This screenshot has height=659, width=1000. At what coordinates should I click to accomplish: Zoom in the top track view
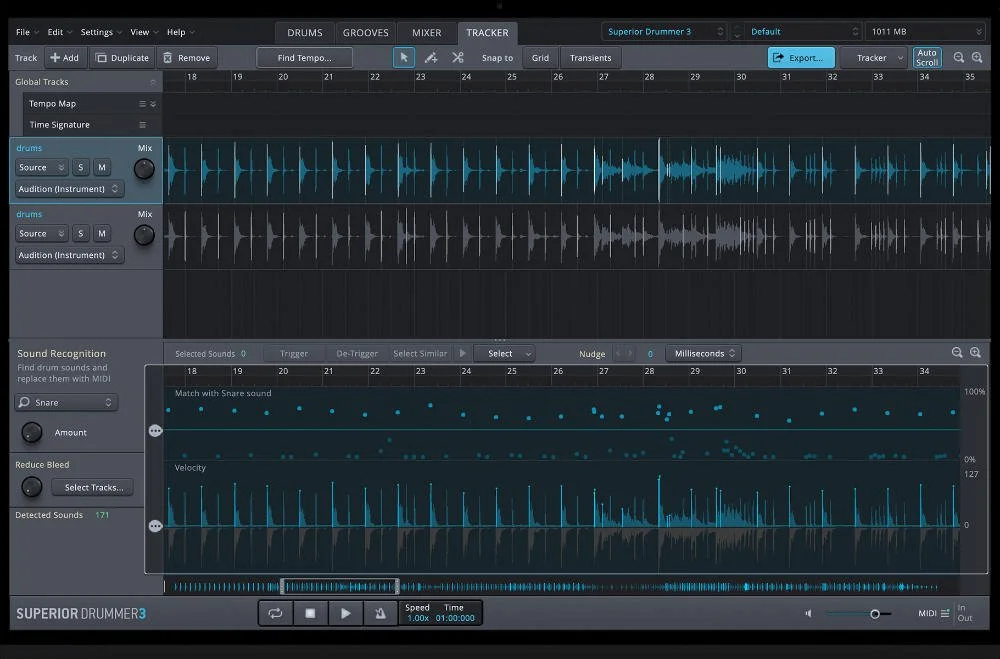click(977, 57)
